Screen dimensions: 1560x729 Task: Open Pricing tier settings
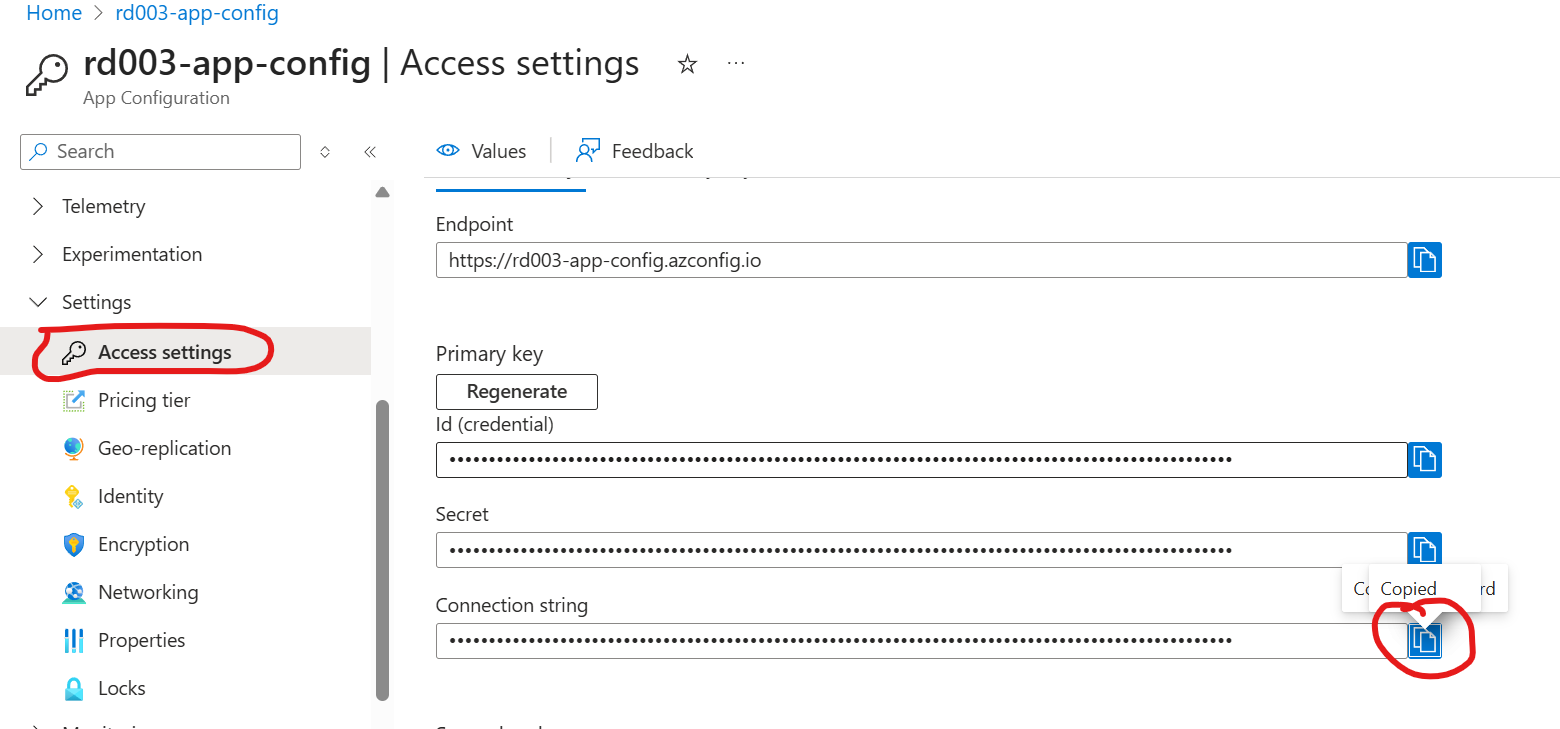[143, 400]
